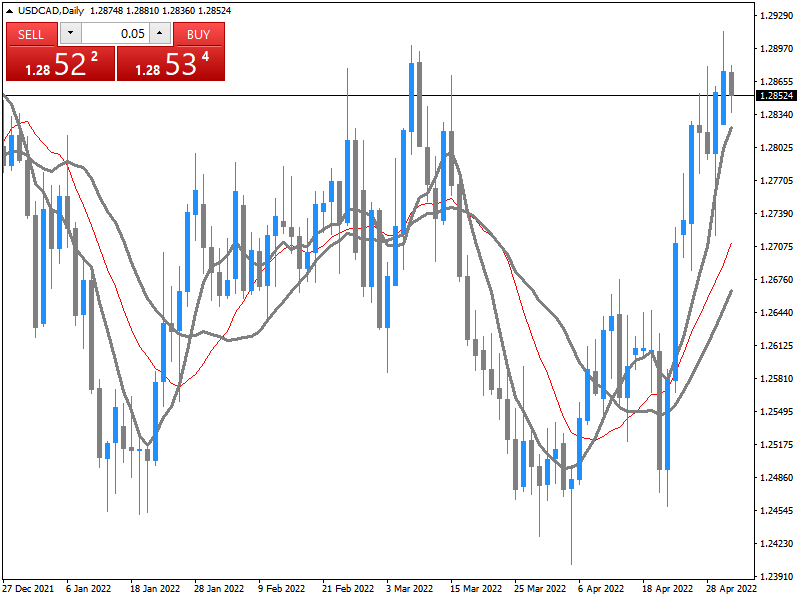800x600 pixels.
Task: Decrease volume with the down arrow
Action: [x=70, y=34]
